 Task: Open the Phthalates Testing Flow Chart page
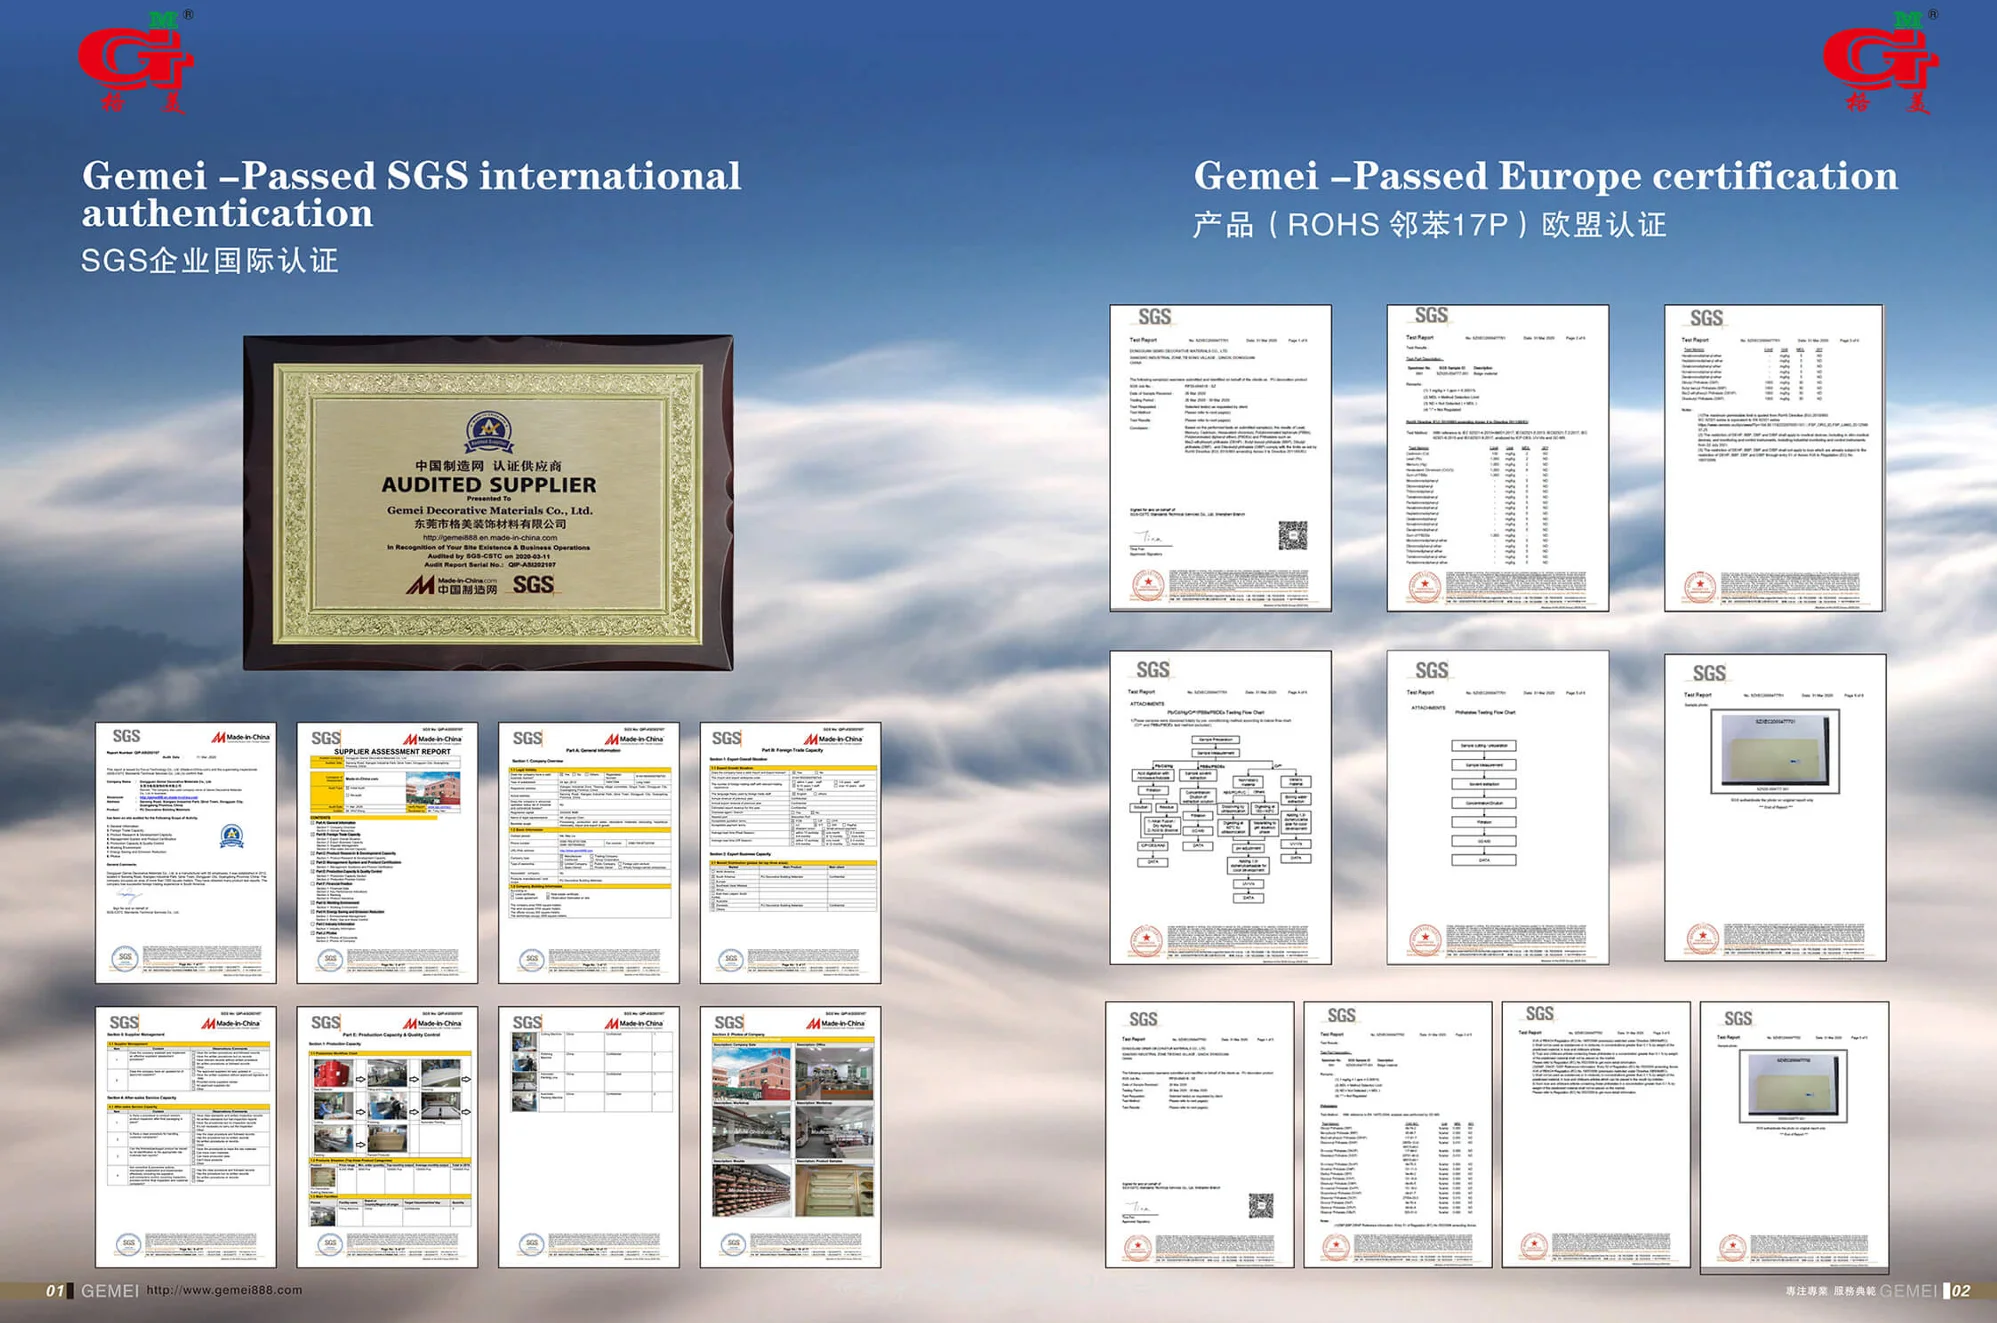1497,808
